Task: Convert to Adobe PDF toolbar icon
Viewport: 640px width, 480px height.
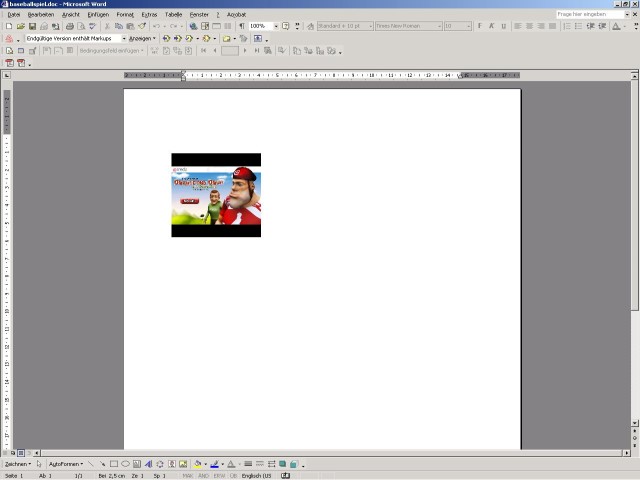Action: (9, 63)
